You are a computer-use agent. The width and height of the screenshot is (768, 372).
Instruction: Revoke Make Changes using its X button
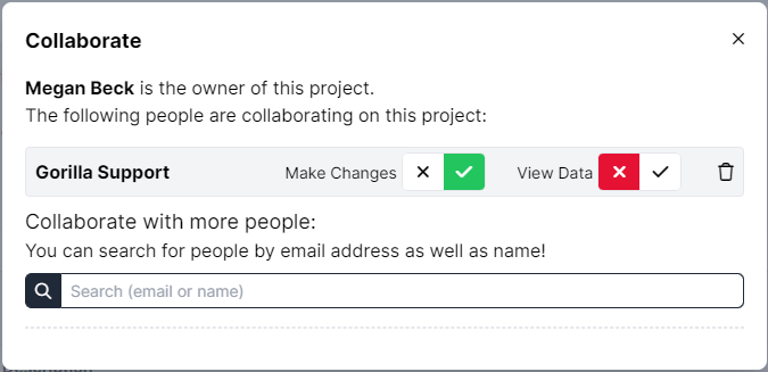coord(423,172)
